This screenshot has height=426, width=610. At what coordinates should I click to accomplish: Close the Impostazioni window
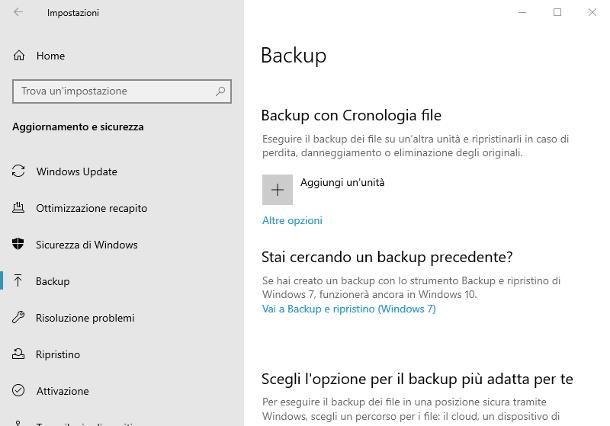pyautogui.click(x=592, y=12)
